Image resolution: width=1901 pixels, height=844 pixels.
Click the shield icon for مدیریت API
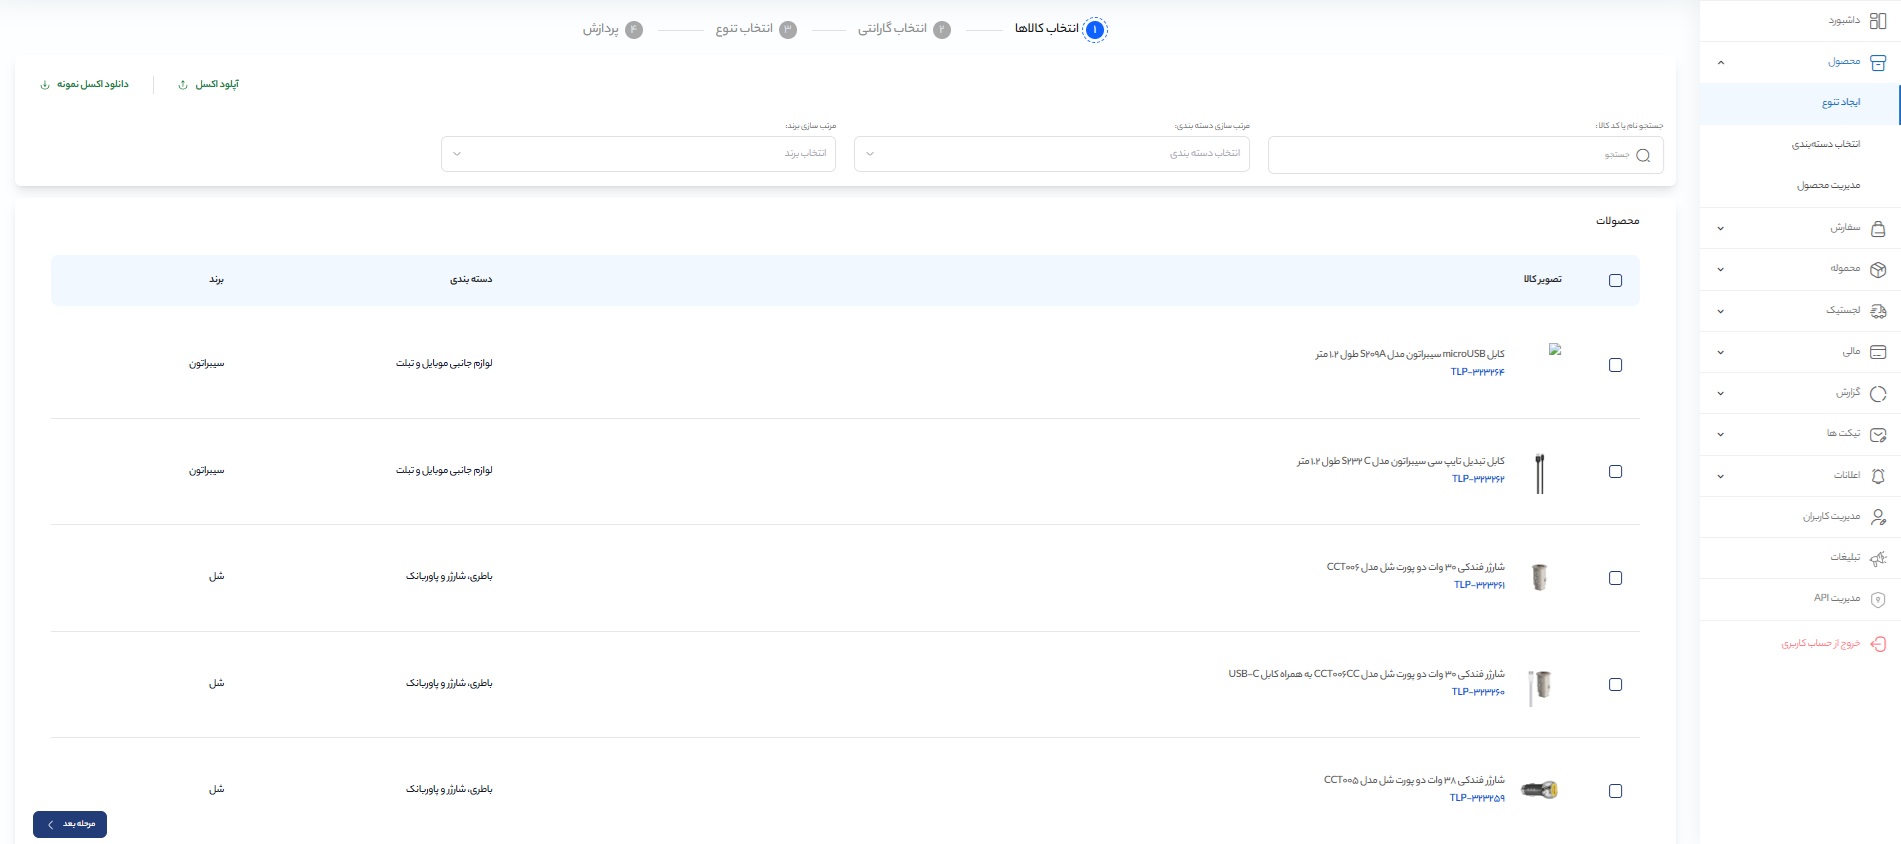pos(1877,599)
